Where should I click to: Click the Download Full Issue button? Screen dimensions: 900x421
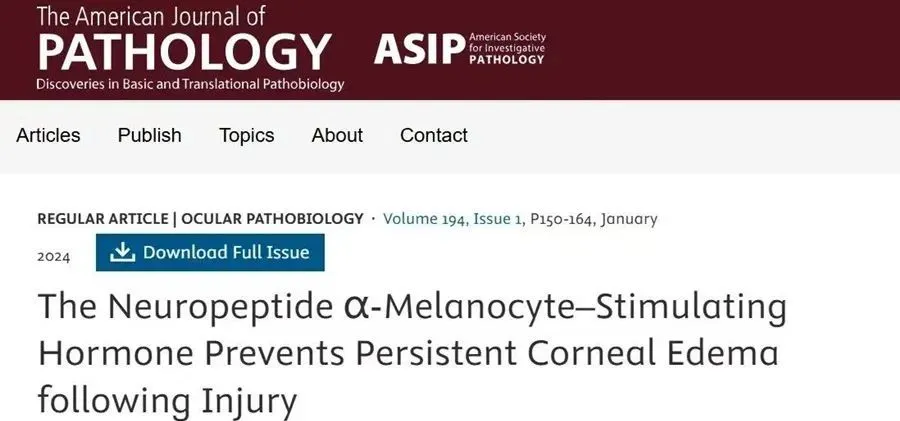point(210,252)
